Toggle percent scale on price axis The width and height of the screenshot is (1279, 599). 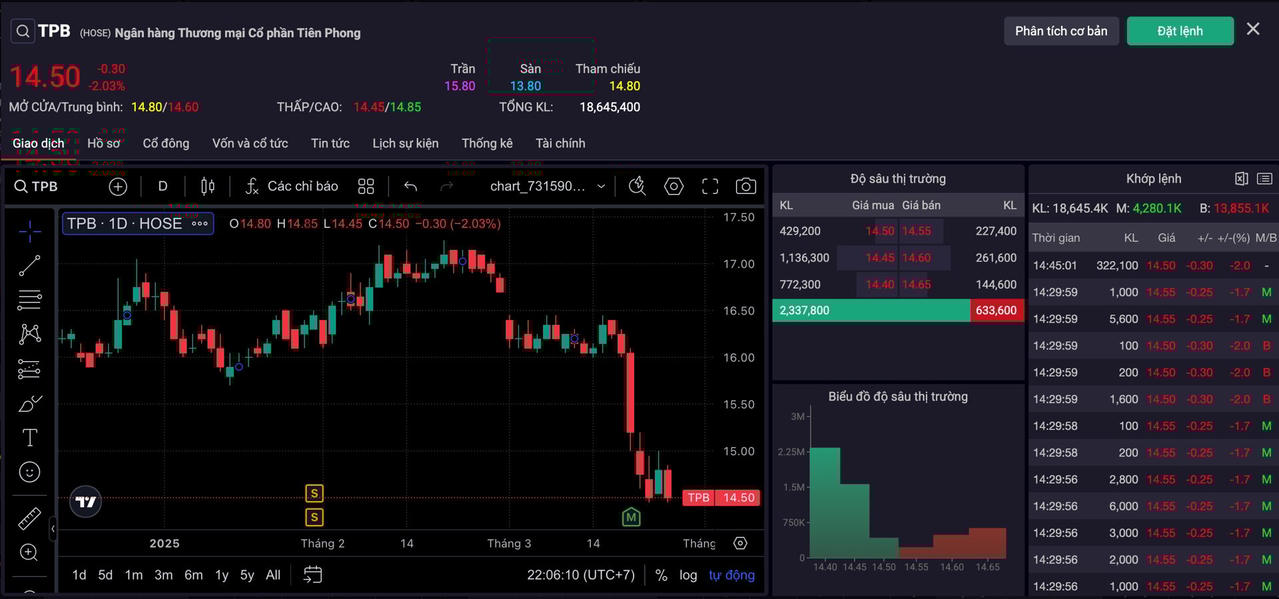[661, 575]
